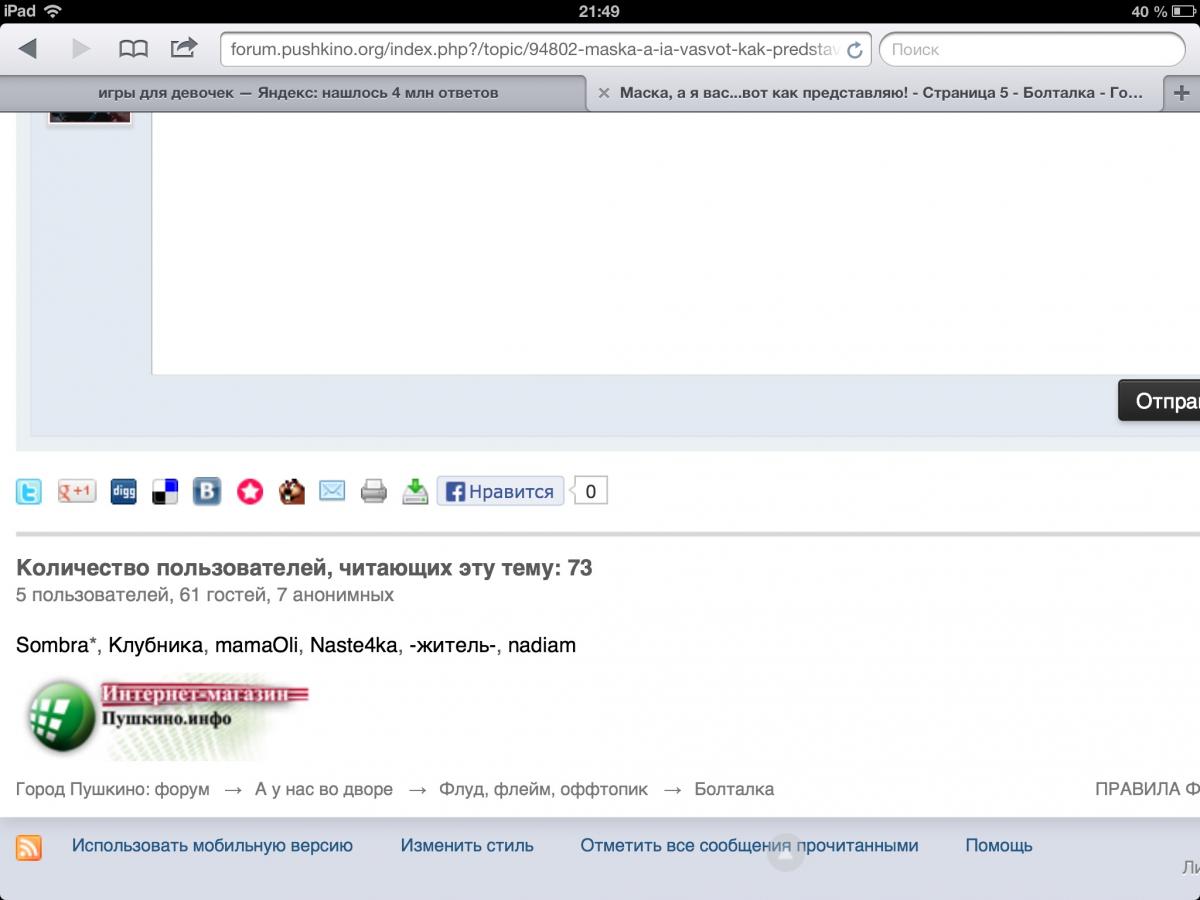Click the Google +1 share icon
The image size is (1200, 900).
(x=77, y=491)
